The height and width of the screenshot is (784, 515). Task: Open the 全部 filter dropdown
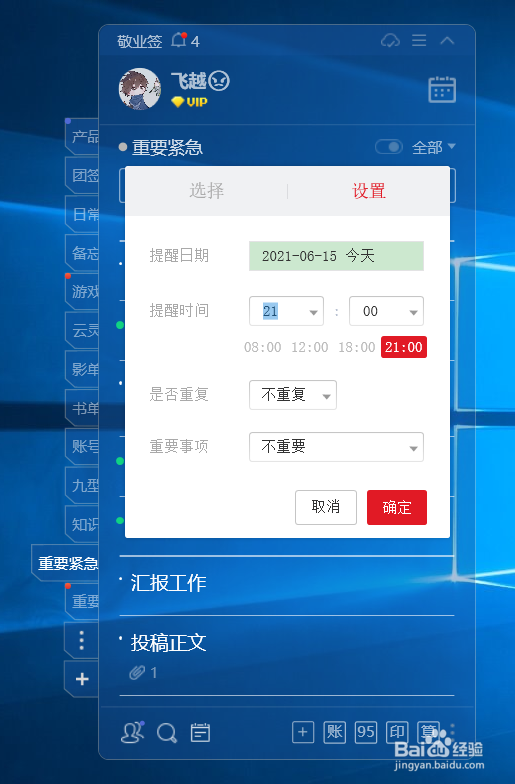[x=434, y=147]
